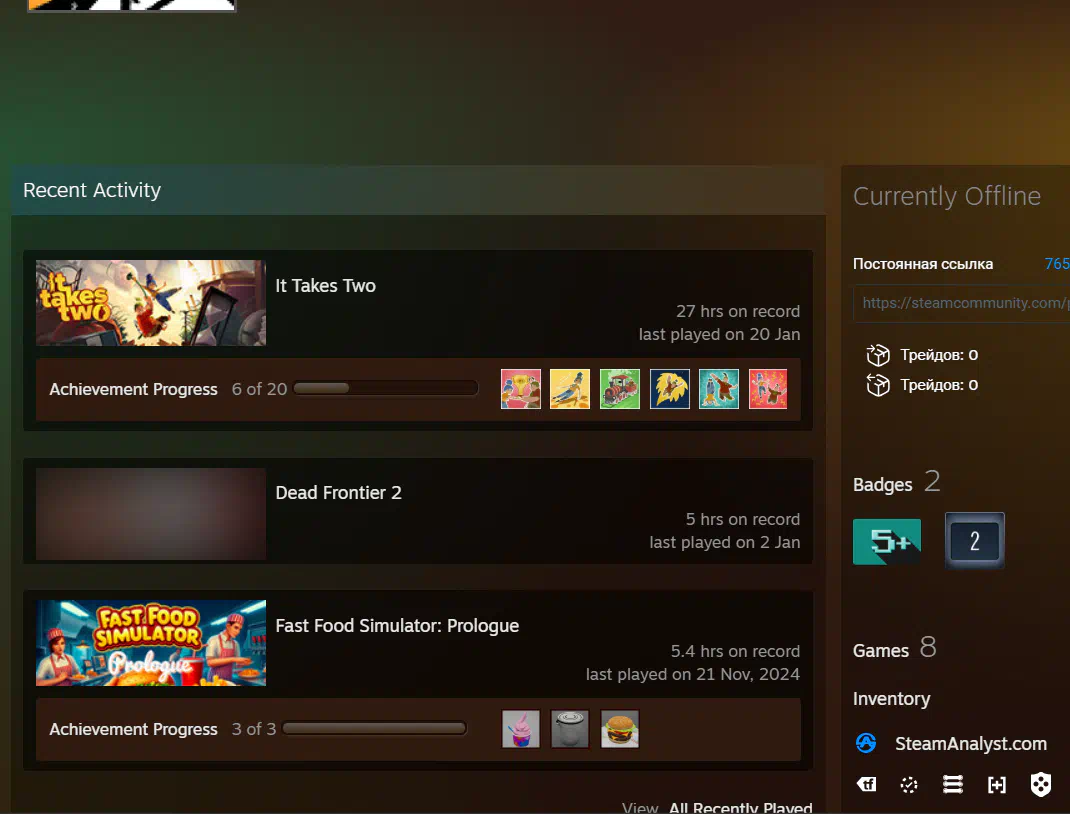Screen dimensions: 1070x814
Task: Click the 'Recent Activity' heading
Action: pos(92,190)
